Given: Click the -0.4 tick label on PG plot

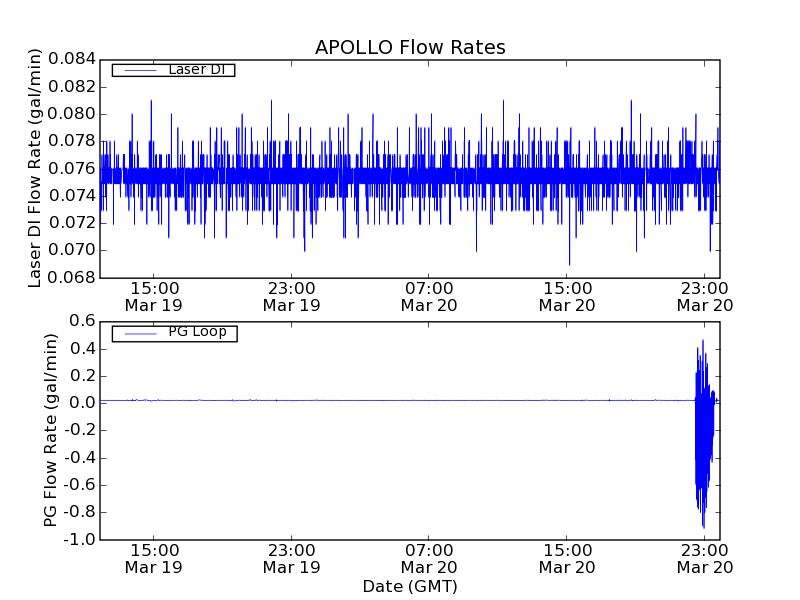Looking at the screenshot, I should [x=80, y=458].
